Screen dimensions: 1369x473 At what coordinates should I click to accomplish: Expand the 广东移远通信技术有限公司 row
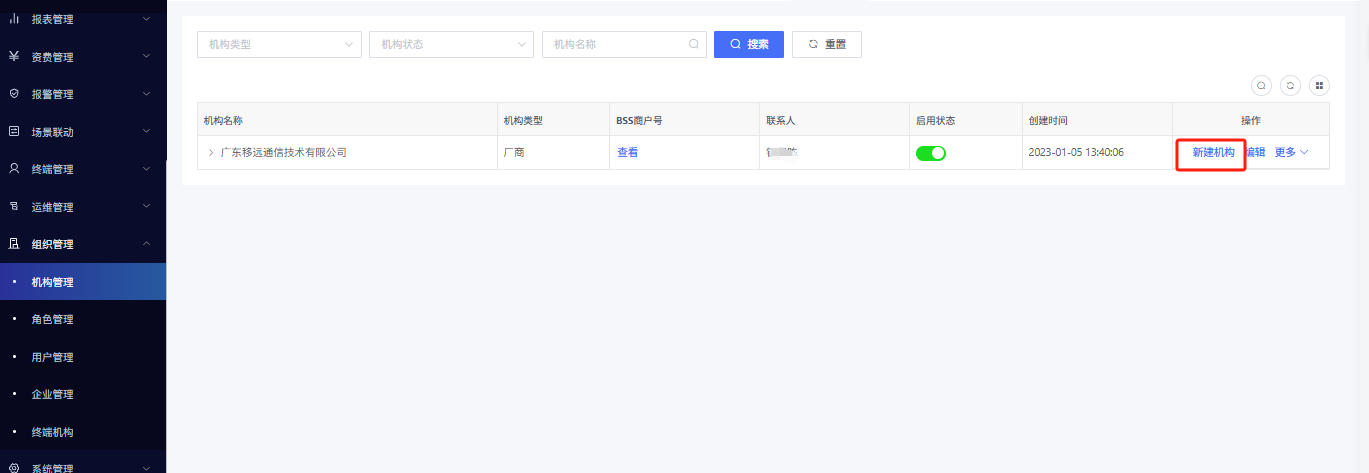[x=211, y=153]
